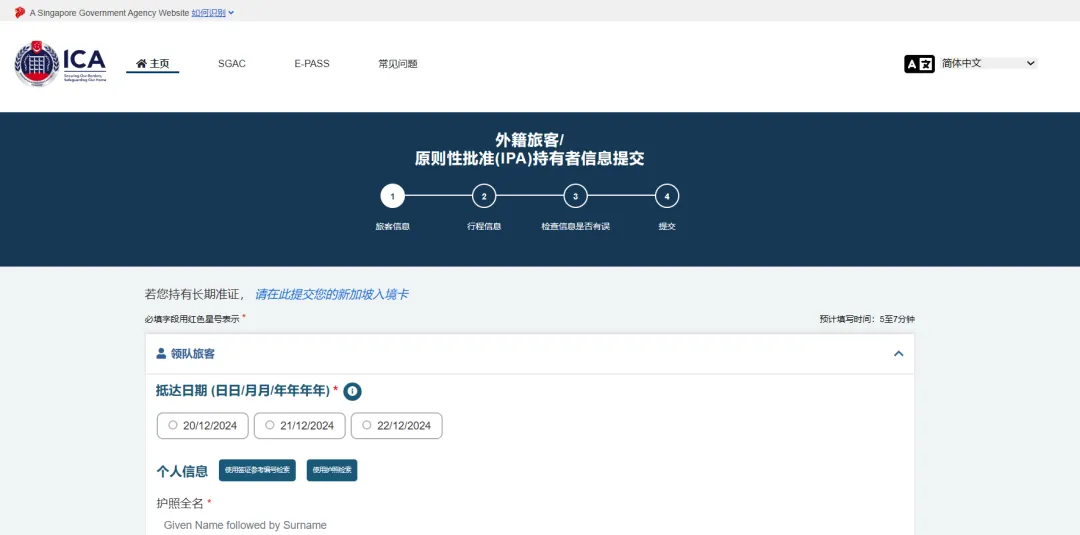
Task: Click step 4 提交 circle
Action: click(667, 196)
